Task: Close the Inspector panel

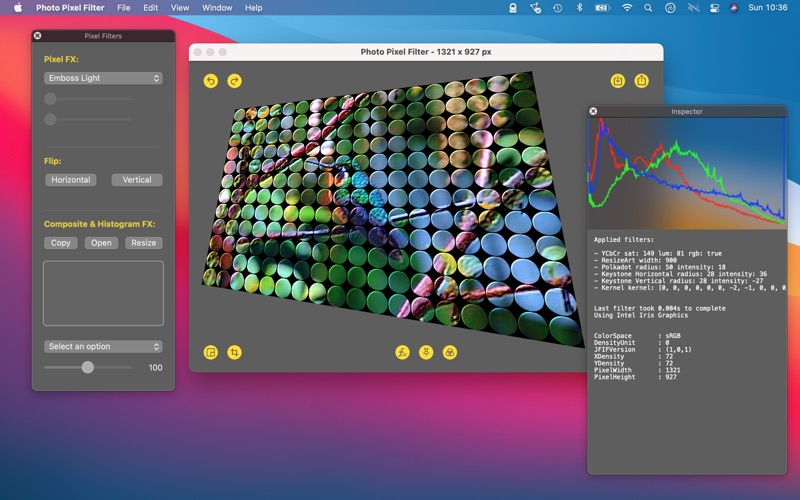Action: point(593,111)
